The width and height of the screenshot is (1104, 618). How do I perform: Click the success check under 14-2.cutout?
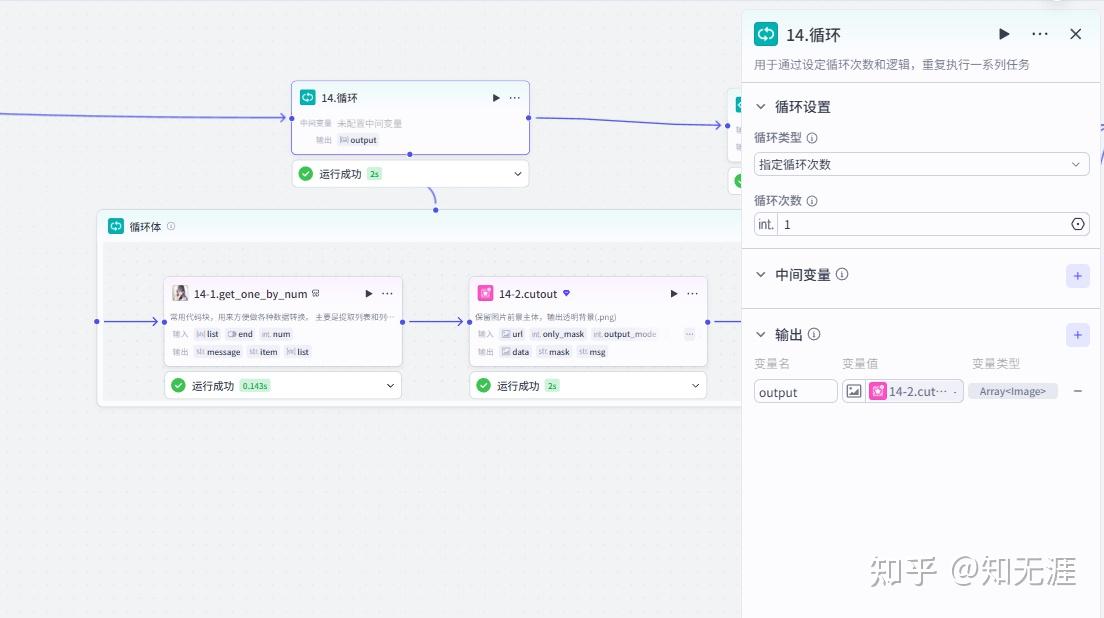(x=483, y=386)
